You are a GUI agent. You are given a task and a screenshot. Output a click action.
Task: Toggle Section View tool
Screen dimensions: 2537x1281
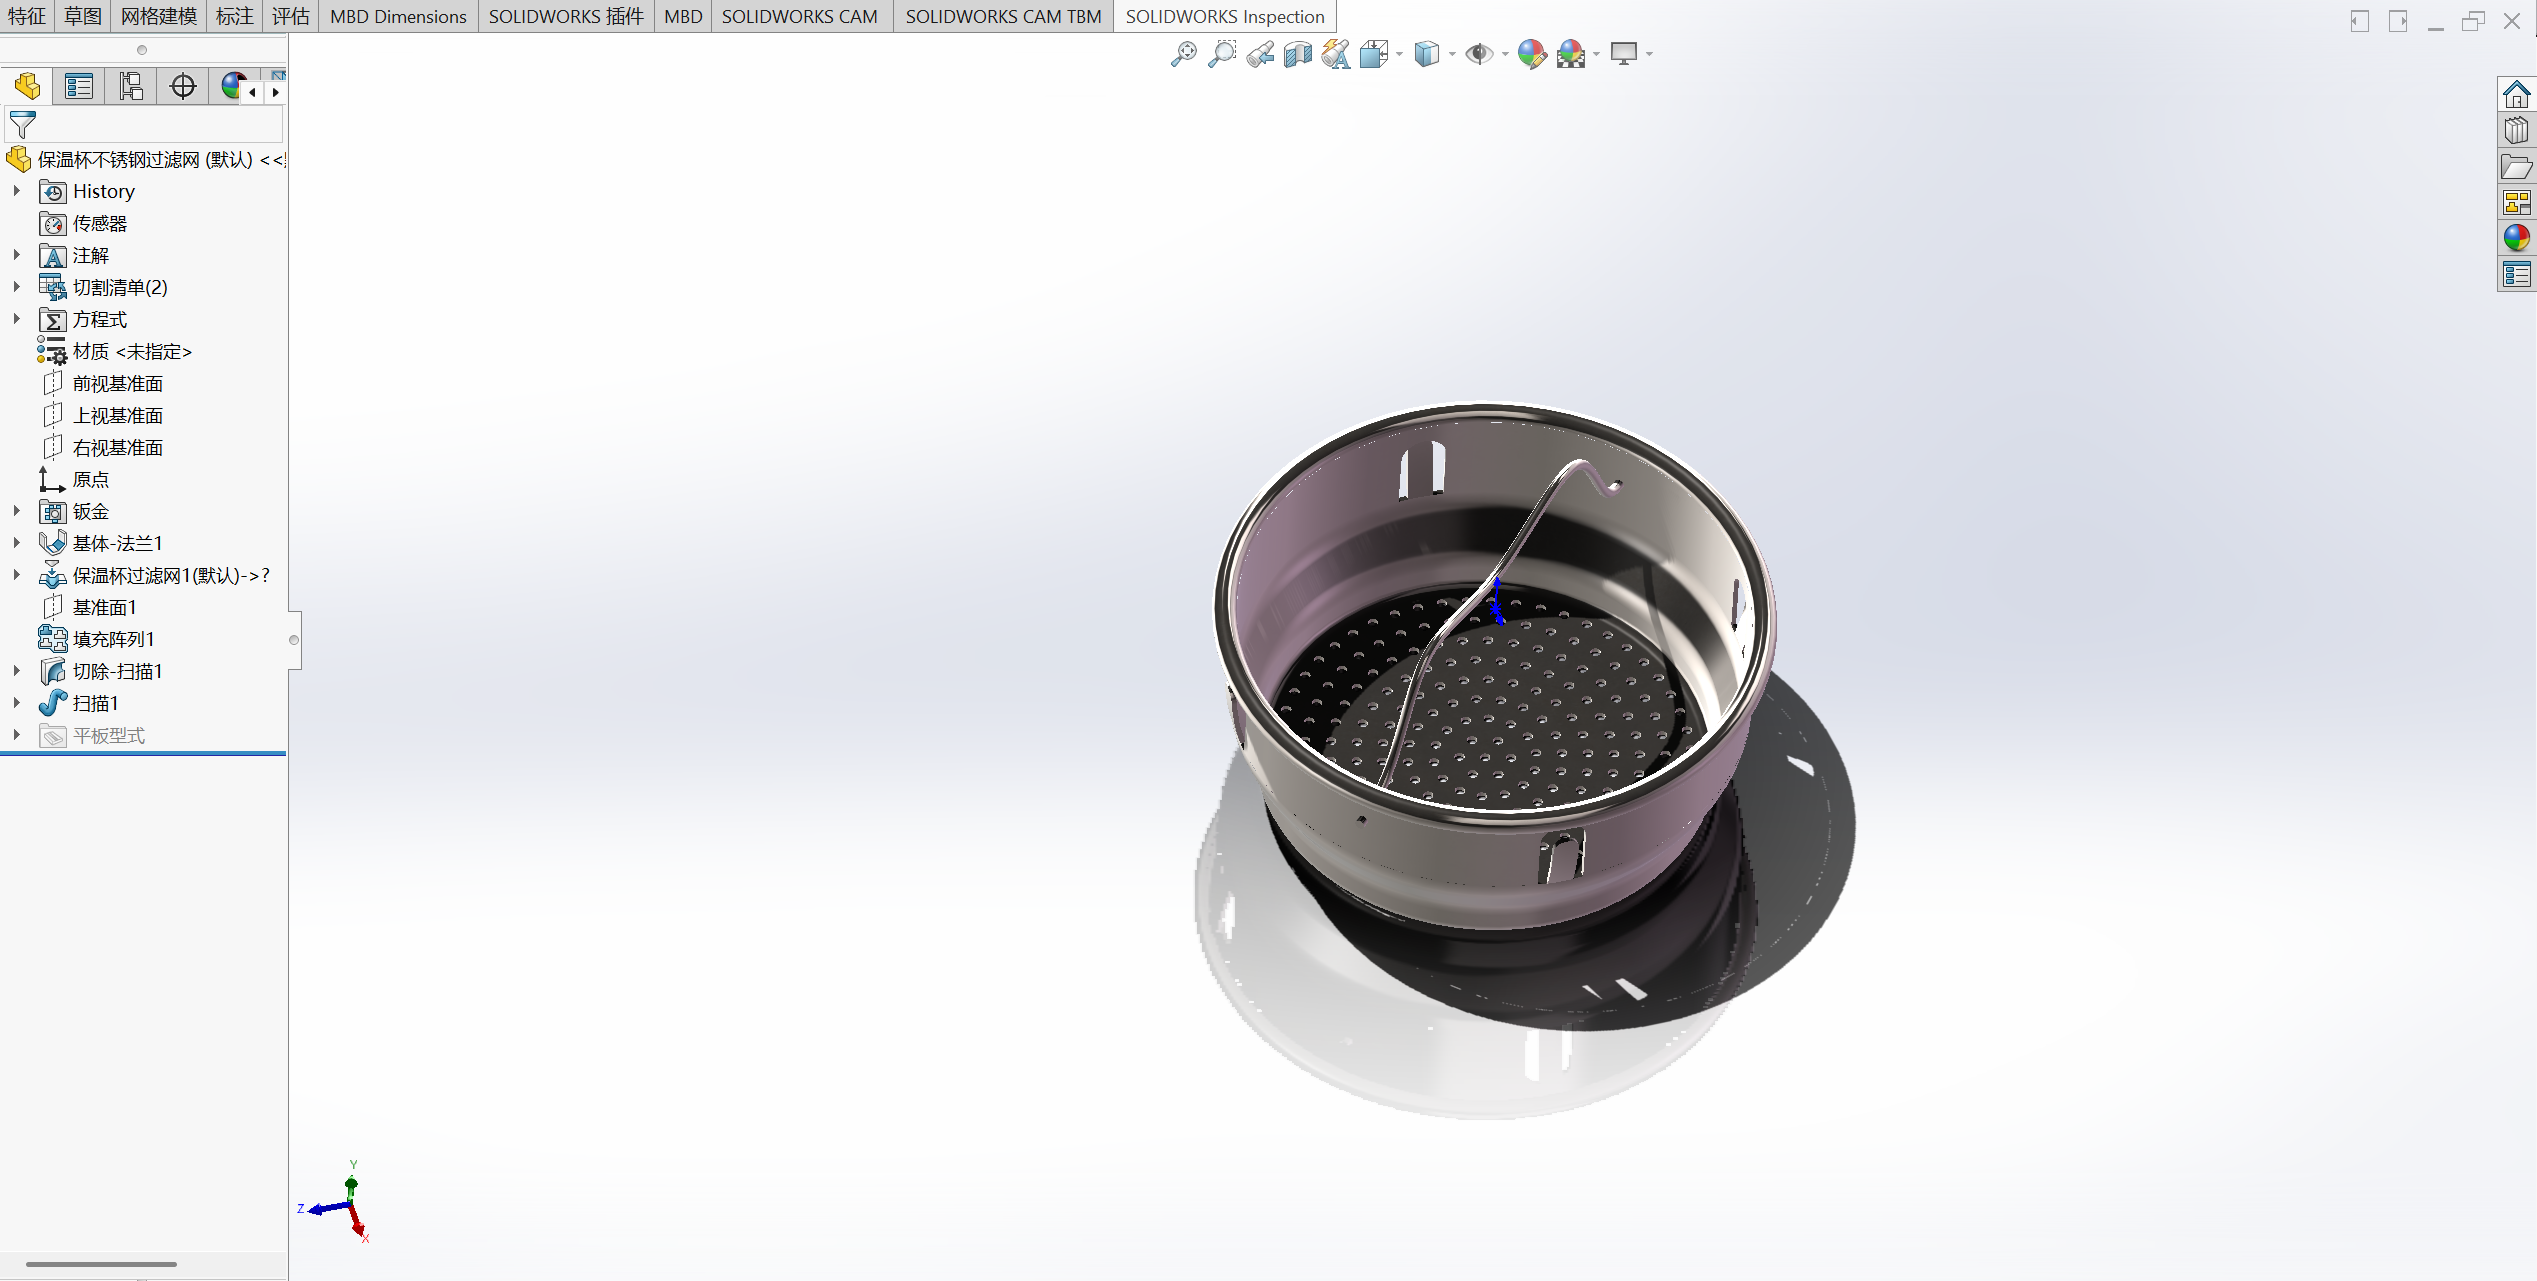click(1298, 54)
